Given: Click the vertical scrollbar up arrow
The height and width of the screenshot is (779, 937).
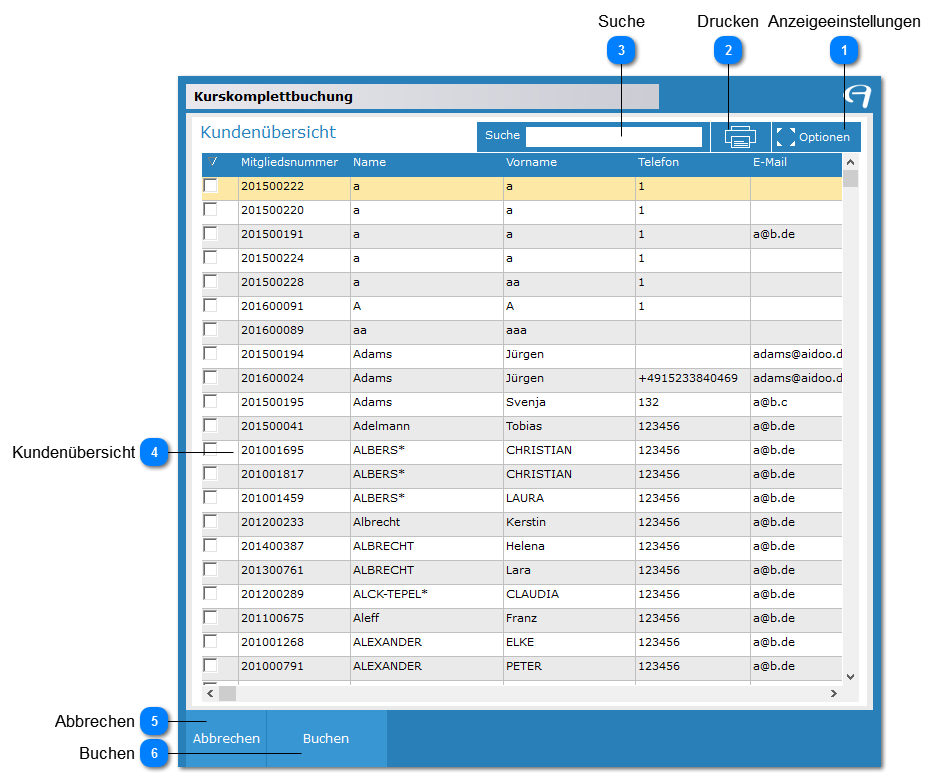Looking at the screenshot, I should click(x=850, y=162).
